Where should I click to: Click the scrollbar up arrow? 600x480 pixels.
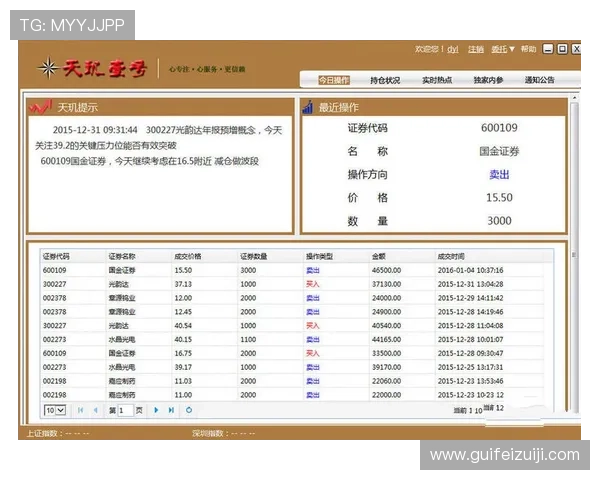574,98
